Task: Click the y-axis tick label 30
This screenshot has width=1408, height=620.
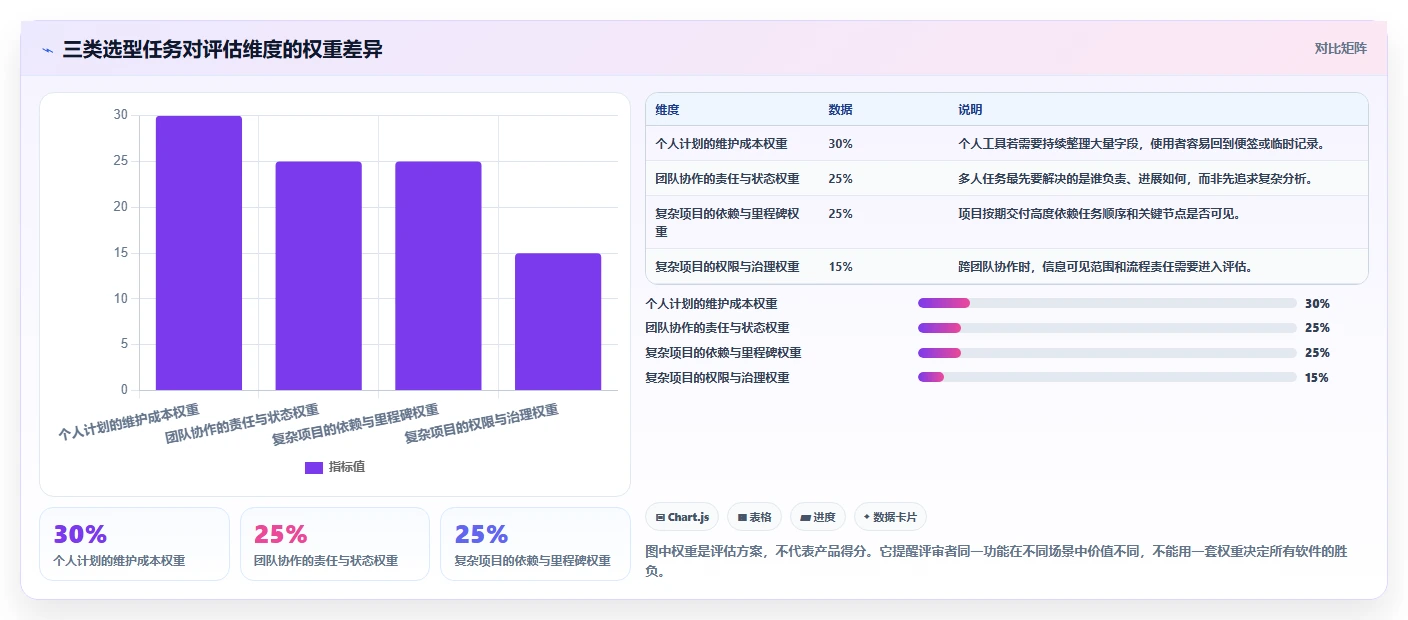Action: pyautogui.click(x=120, y=115)
